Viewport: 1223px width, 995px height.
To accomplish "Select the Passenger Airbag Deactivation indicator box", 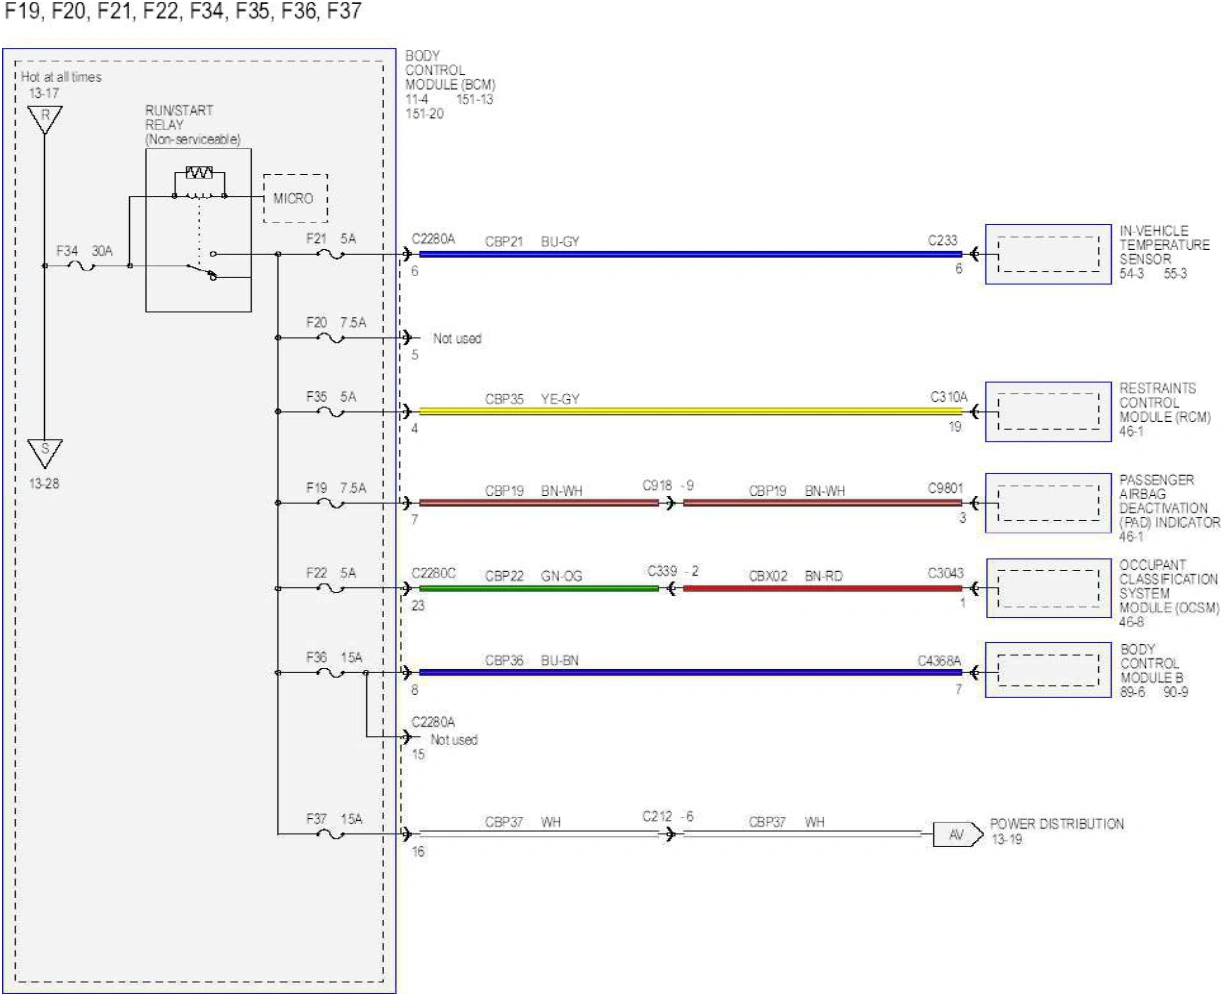I will click(1048, 503).
